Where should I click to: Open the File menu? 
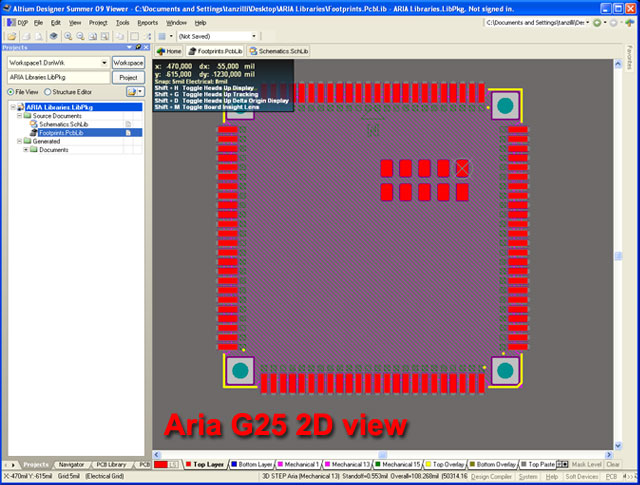click(38, 23)
